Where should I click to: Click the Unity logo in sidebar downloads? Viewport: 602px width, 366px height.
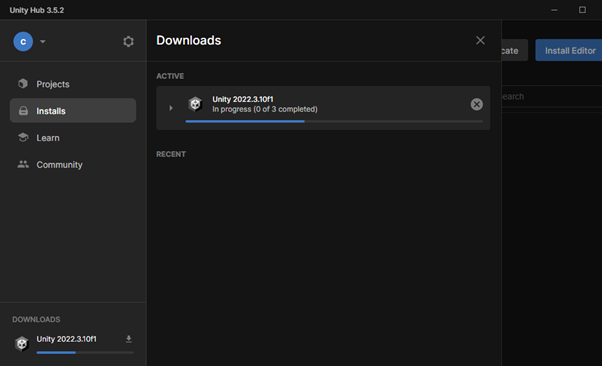22,343
